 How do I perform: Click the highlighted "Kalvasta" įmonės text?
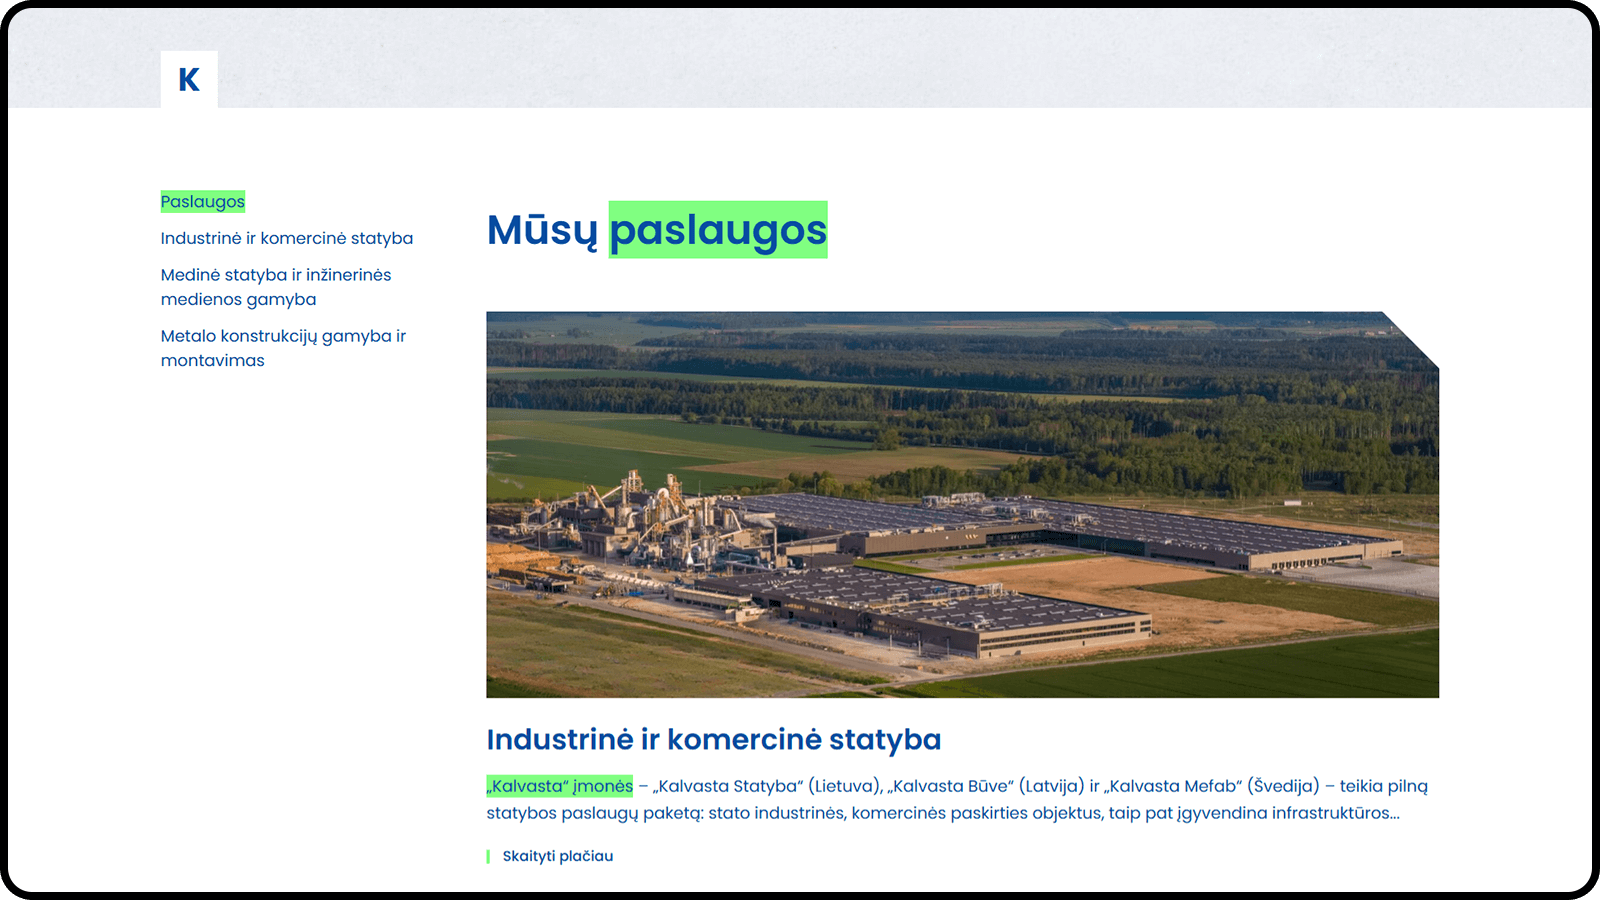560,786
